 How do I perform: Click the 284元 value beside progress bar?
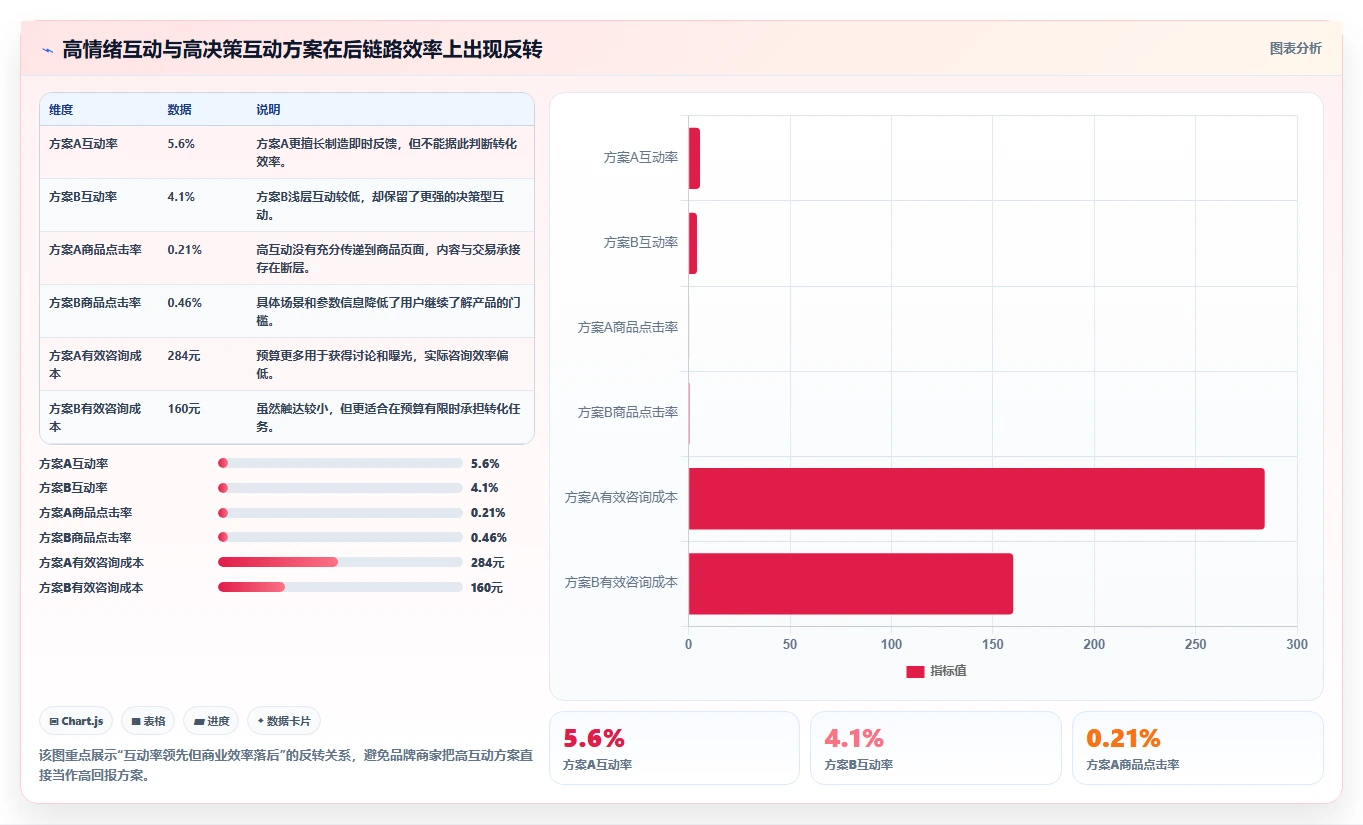coord(488,563)
